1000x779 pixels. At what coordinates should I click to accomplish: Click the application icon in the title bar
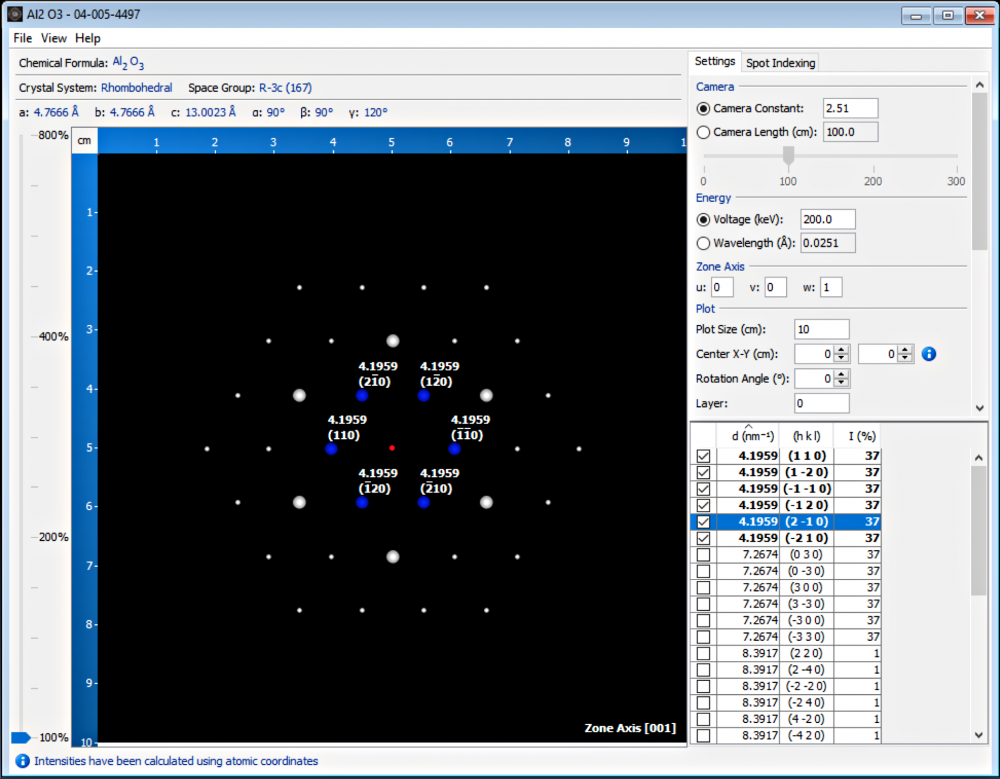[15, 14]
